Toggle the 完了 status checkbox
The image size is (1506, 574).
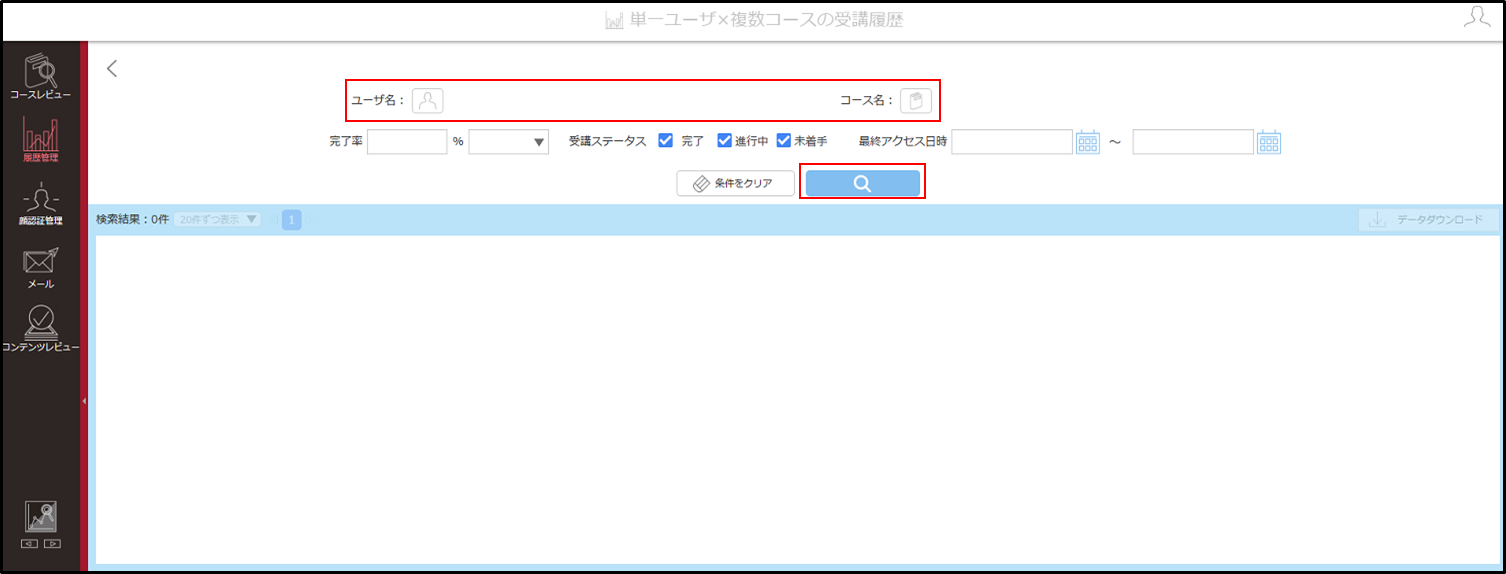click(x=666, y=141)
